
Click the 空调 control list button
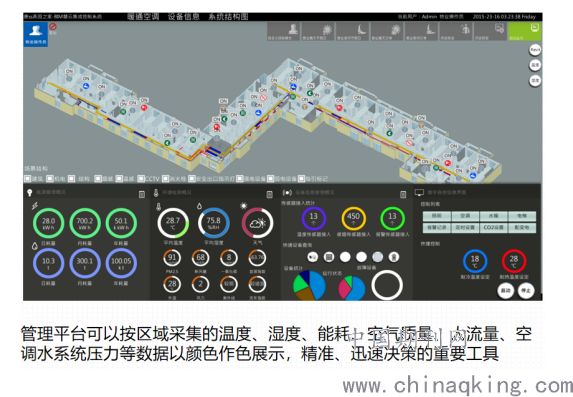pyautogui.click(x=465, y=216)
